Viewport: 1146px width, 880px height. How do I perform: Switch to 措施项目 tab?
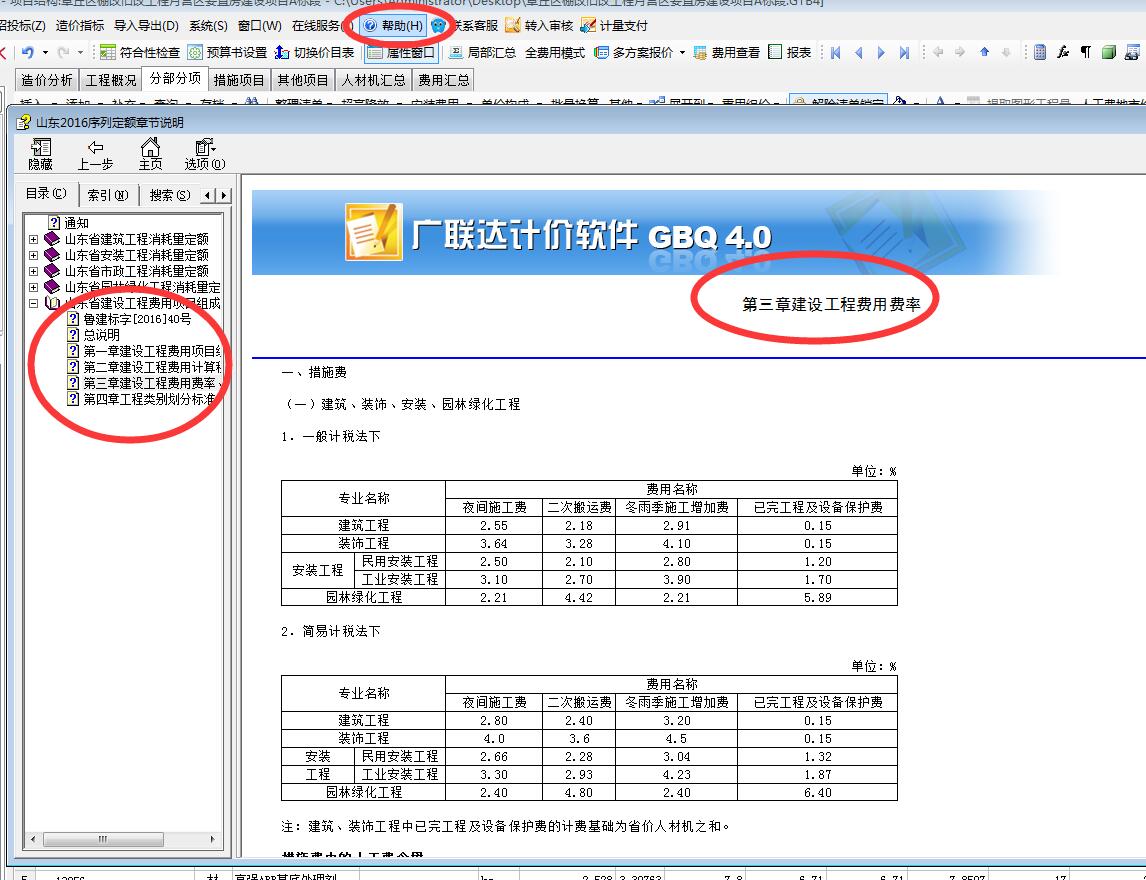point(239,80)
